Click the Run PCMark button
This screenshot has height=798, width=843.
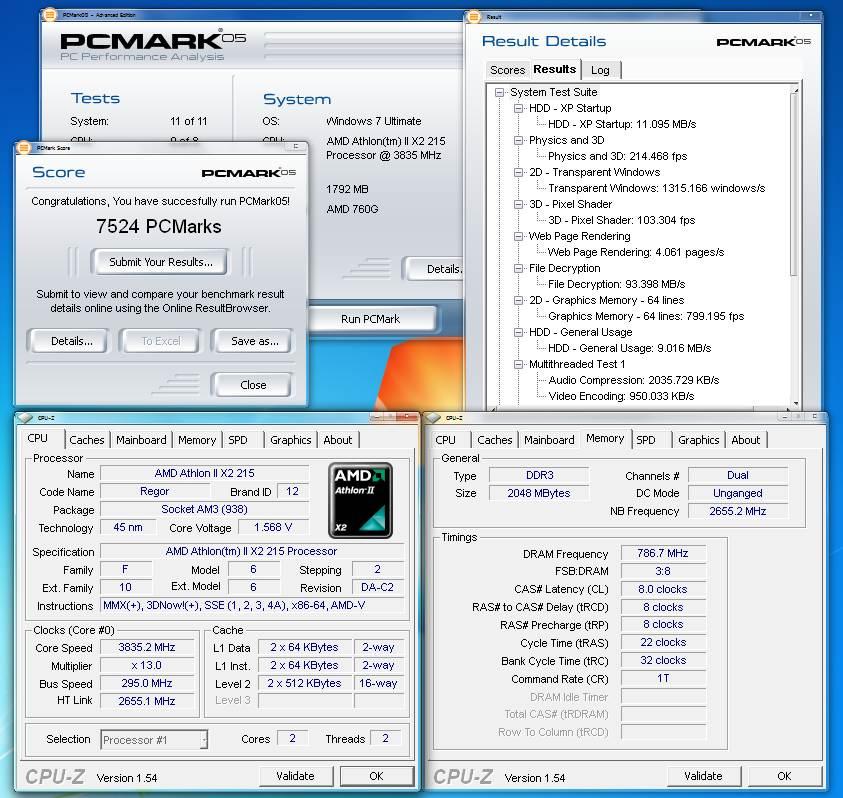[370, 319]
